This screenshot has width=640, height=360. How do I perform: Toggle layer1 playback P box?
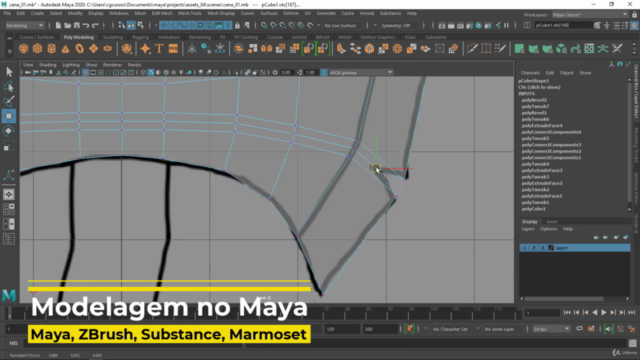[x=533, y=248]
